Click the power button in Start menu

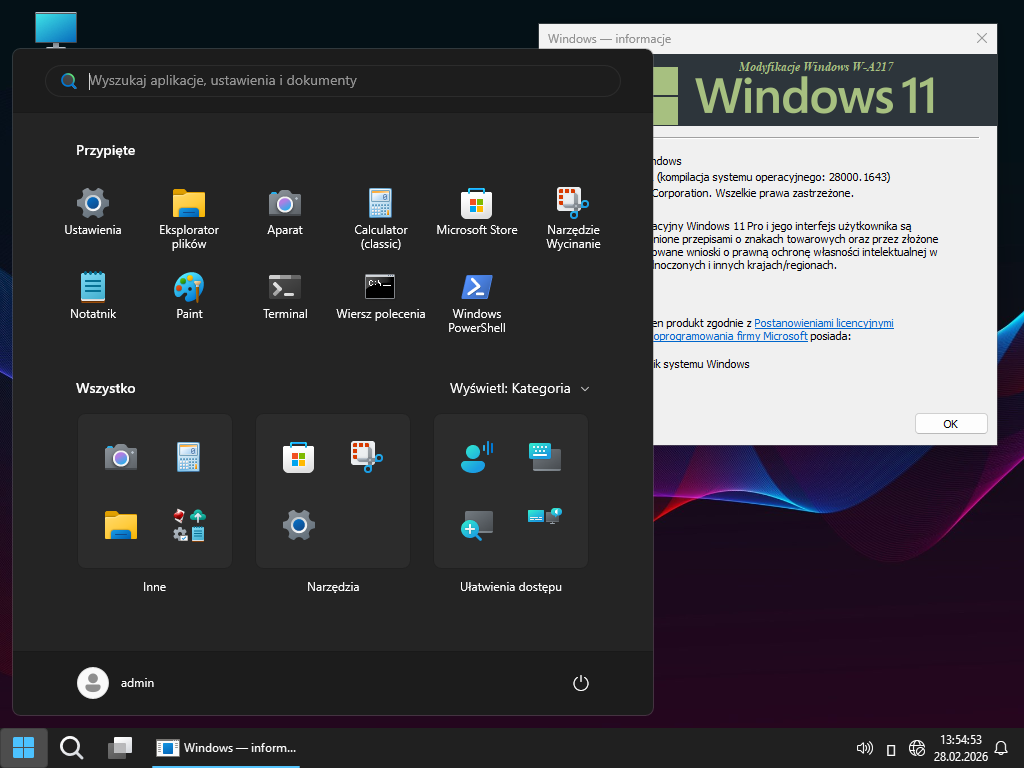click(x=580, y=683)
